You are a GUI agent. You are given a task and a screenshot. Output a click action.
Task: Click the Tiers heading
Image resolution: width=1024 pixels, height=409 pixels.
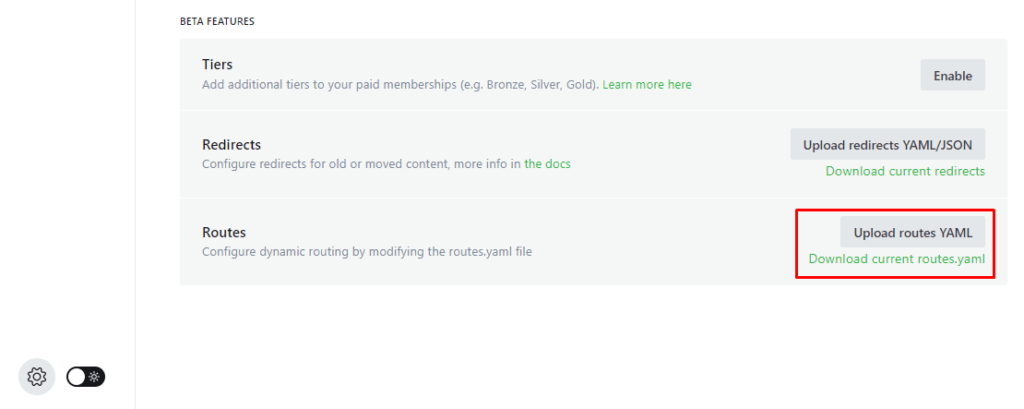(x=217, y=64)
